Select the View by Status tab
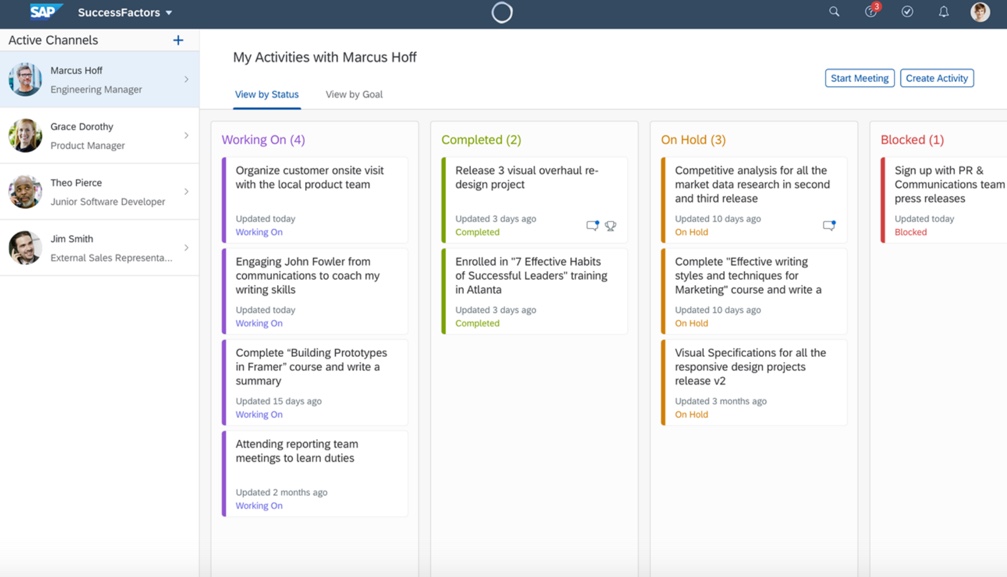The image size is (1007, 577). click(x=264, y=94)
